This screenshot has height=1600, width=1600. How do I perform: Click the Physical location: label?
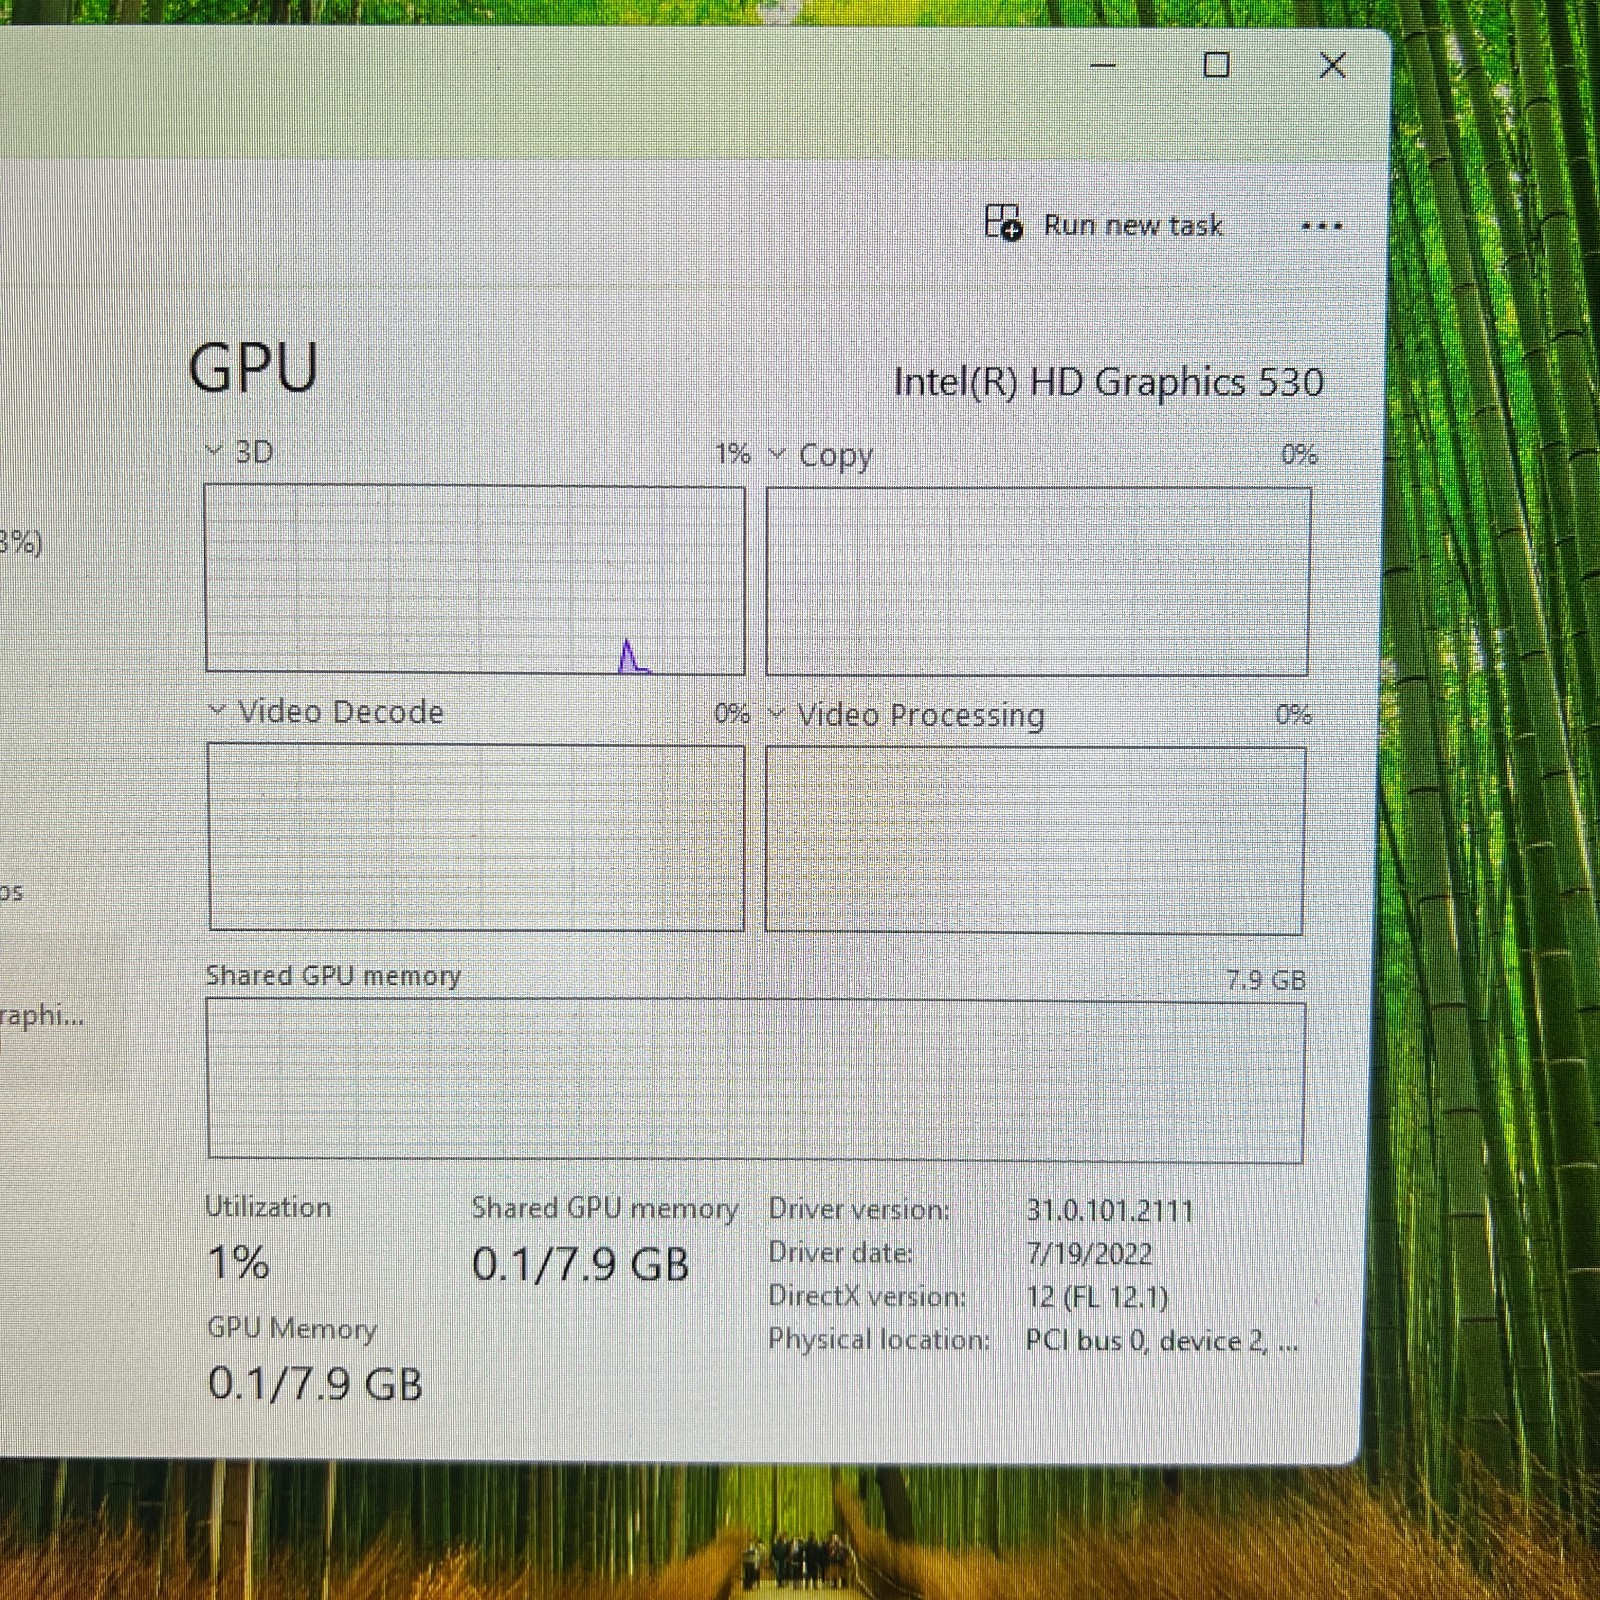[879, 1339]
